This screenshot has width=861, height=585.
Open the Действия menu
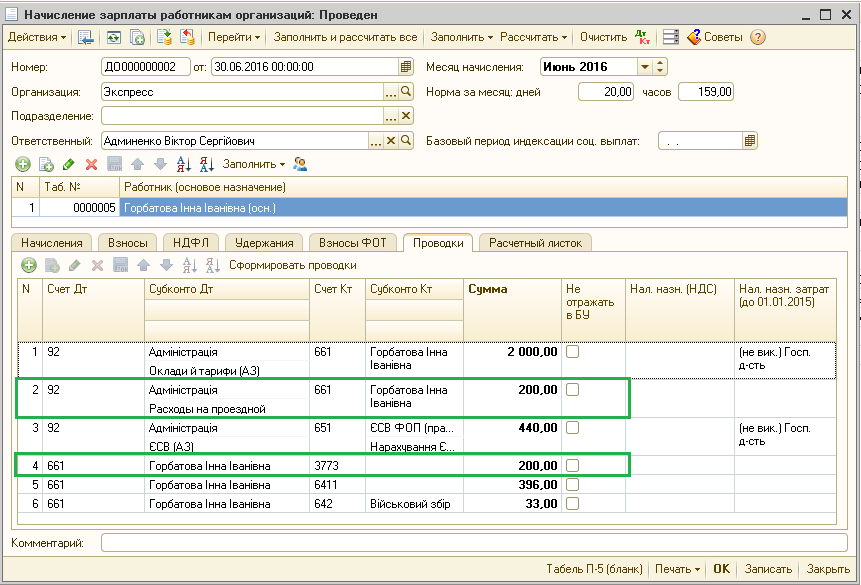37,37
